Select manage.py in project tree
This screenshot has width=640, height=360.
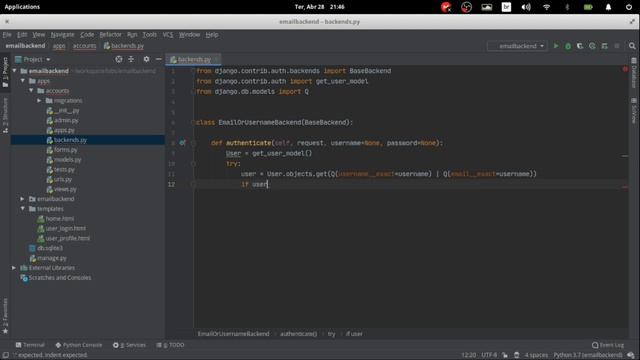click(x=52, y=258)
